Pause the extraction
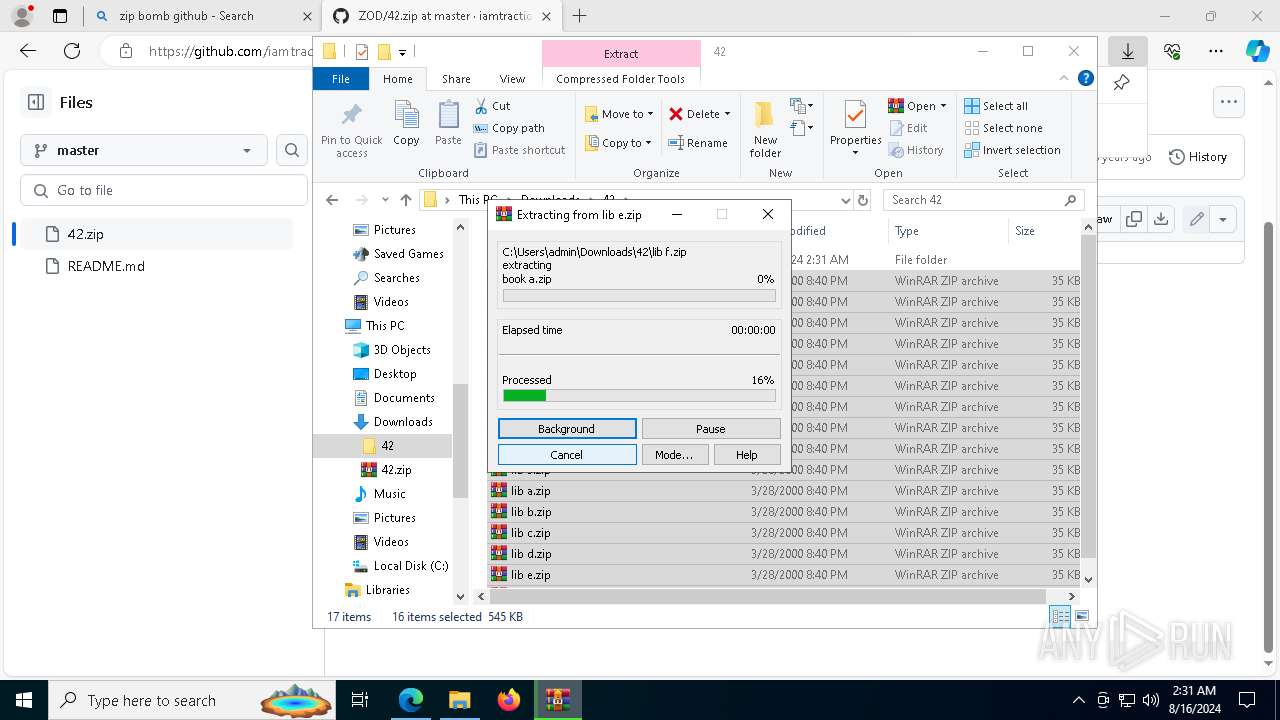1280x720 pixels. (711, 429)
